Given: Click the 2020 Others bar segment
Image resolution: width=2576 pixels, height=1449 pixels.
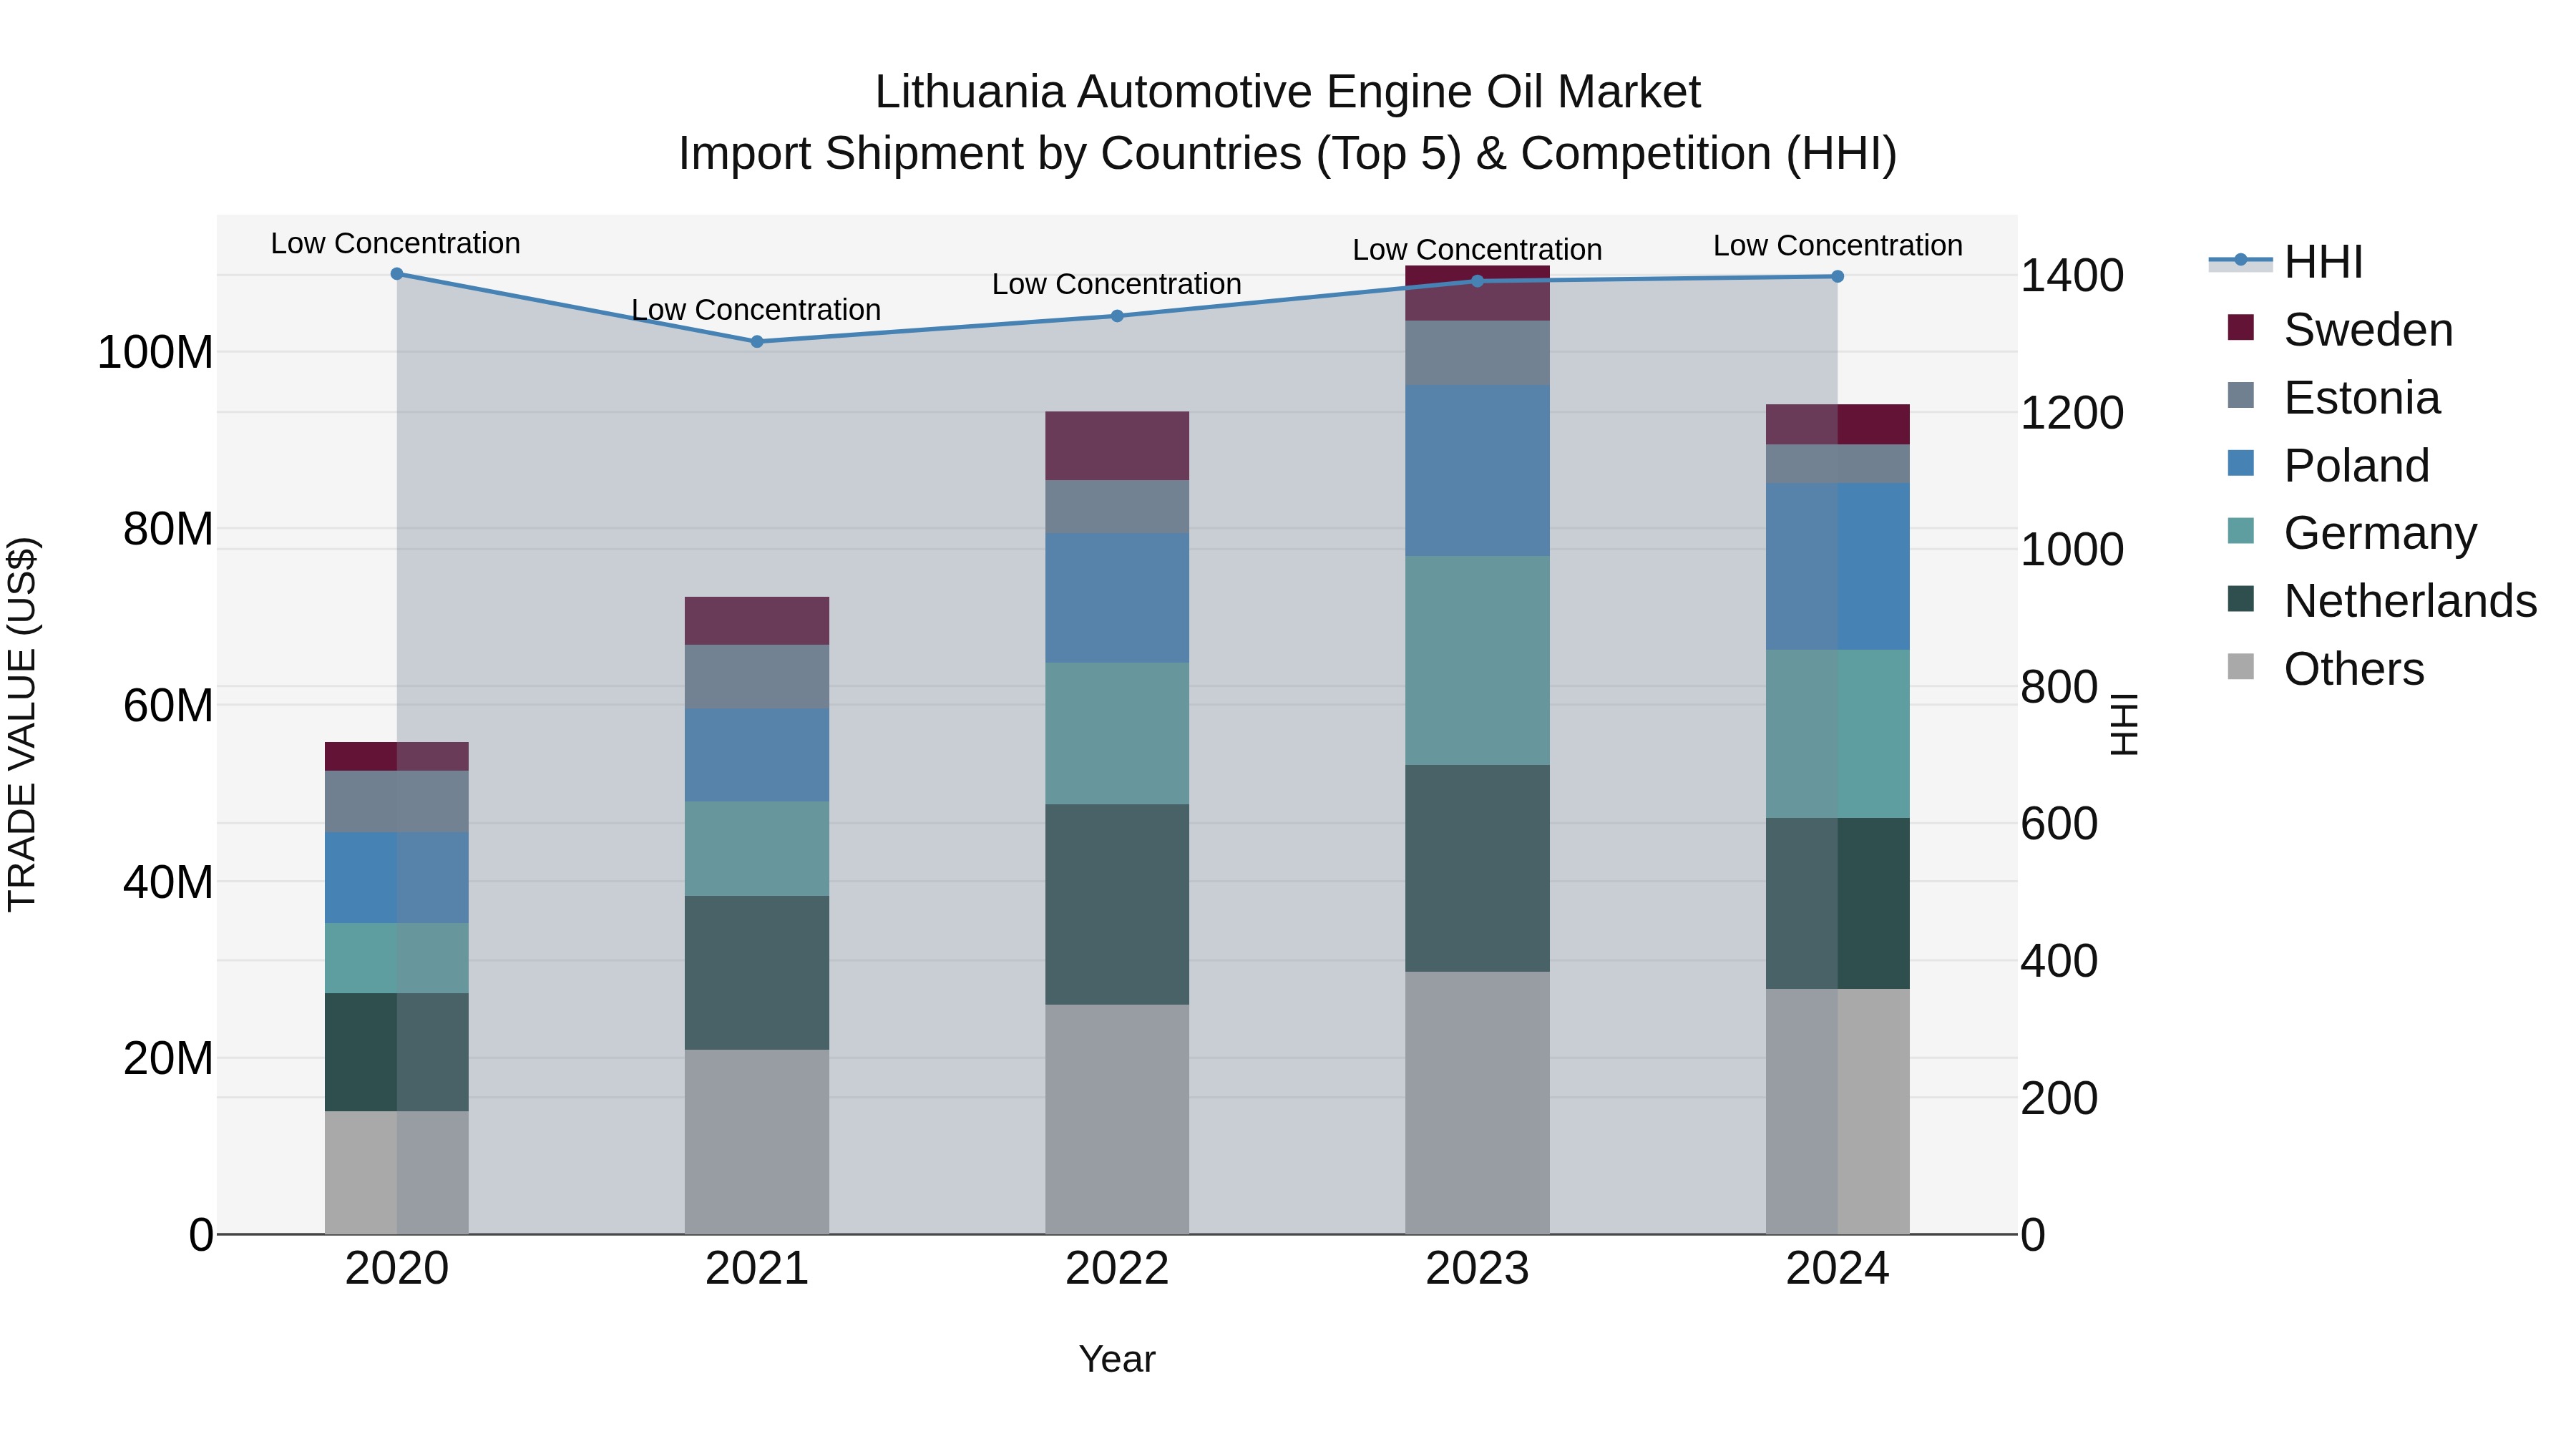Looking at the screenshot, I should pyautogui.click(x=397, y=1172).
